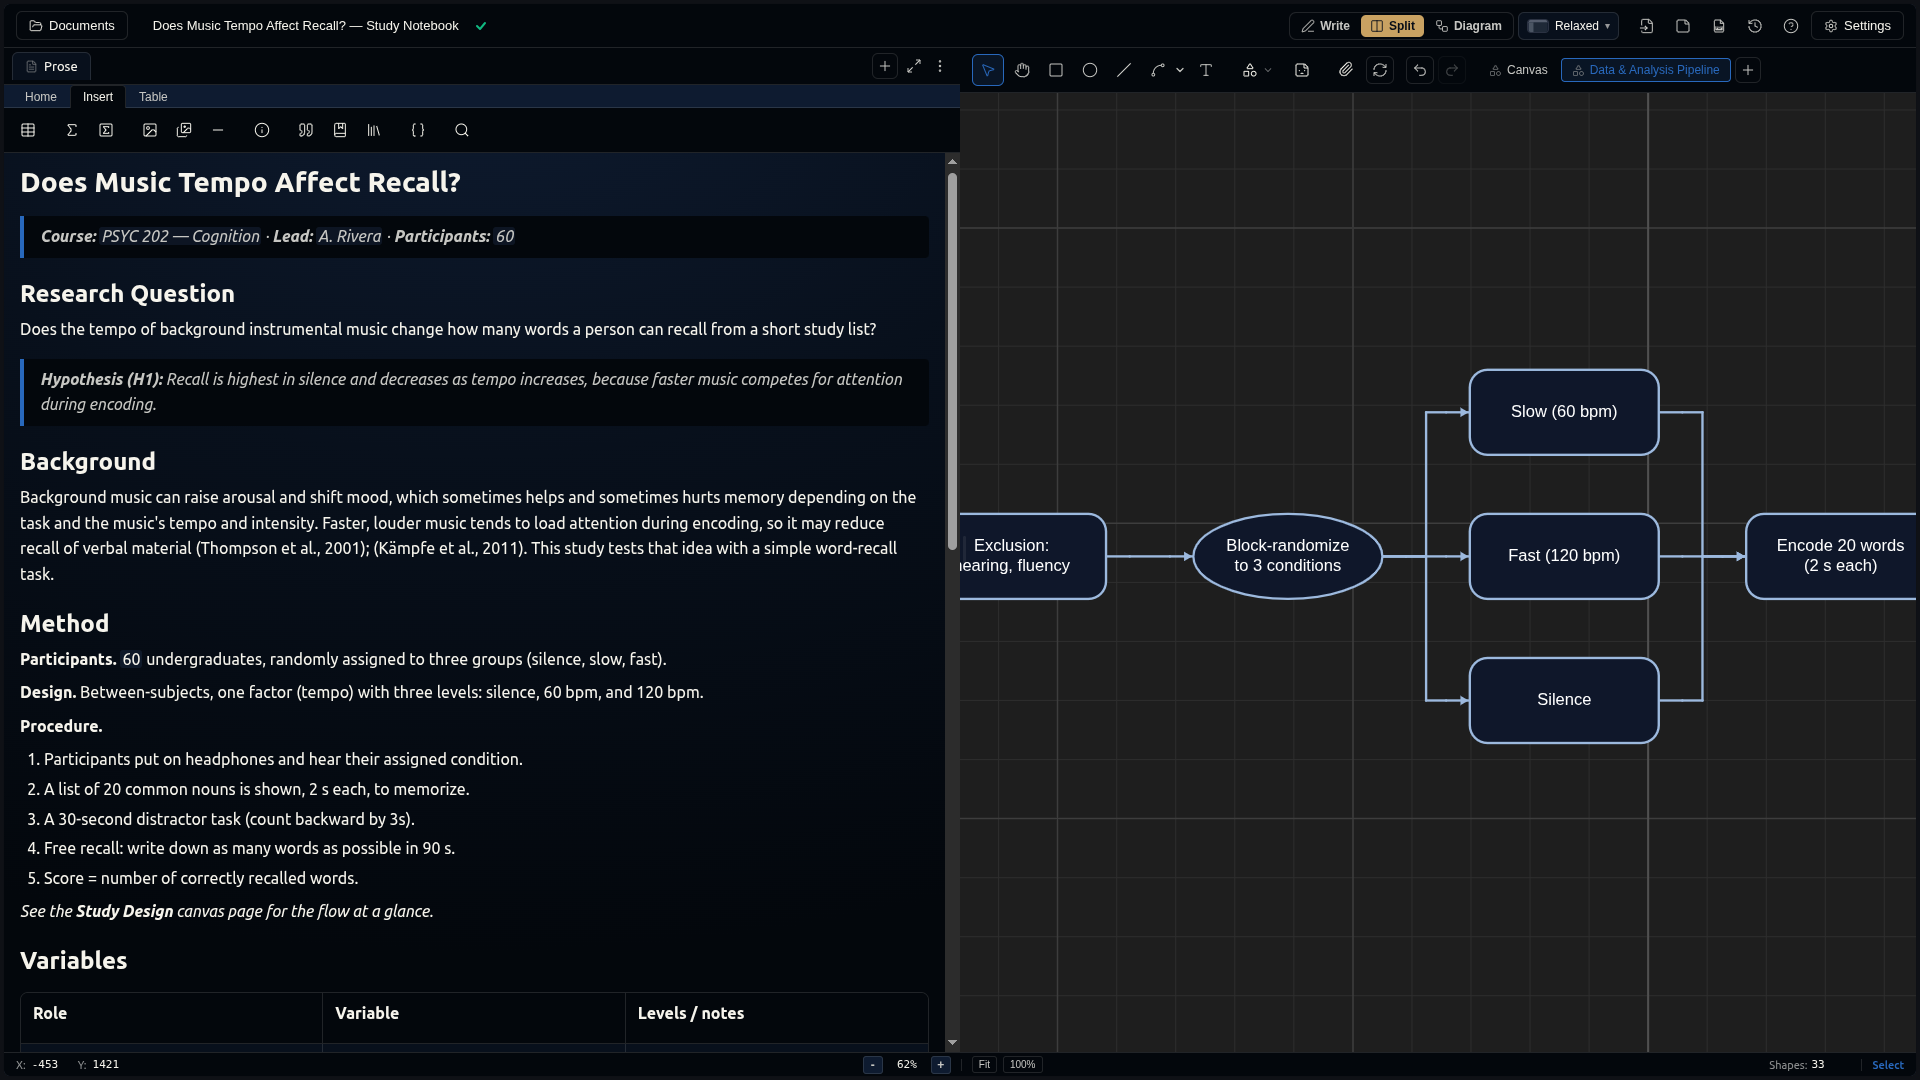Expand the connector tool options chevron
The height and width of the screenshot is (1080, 1920).
pyautogui.click(x=1180, y=70)
